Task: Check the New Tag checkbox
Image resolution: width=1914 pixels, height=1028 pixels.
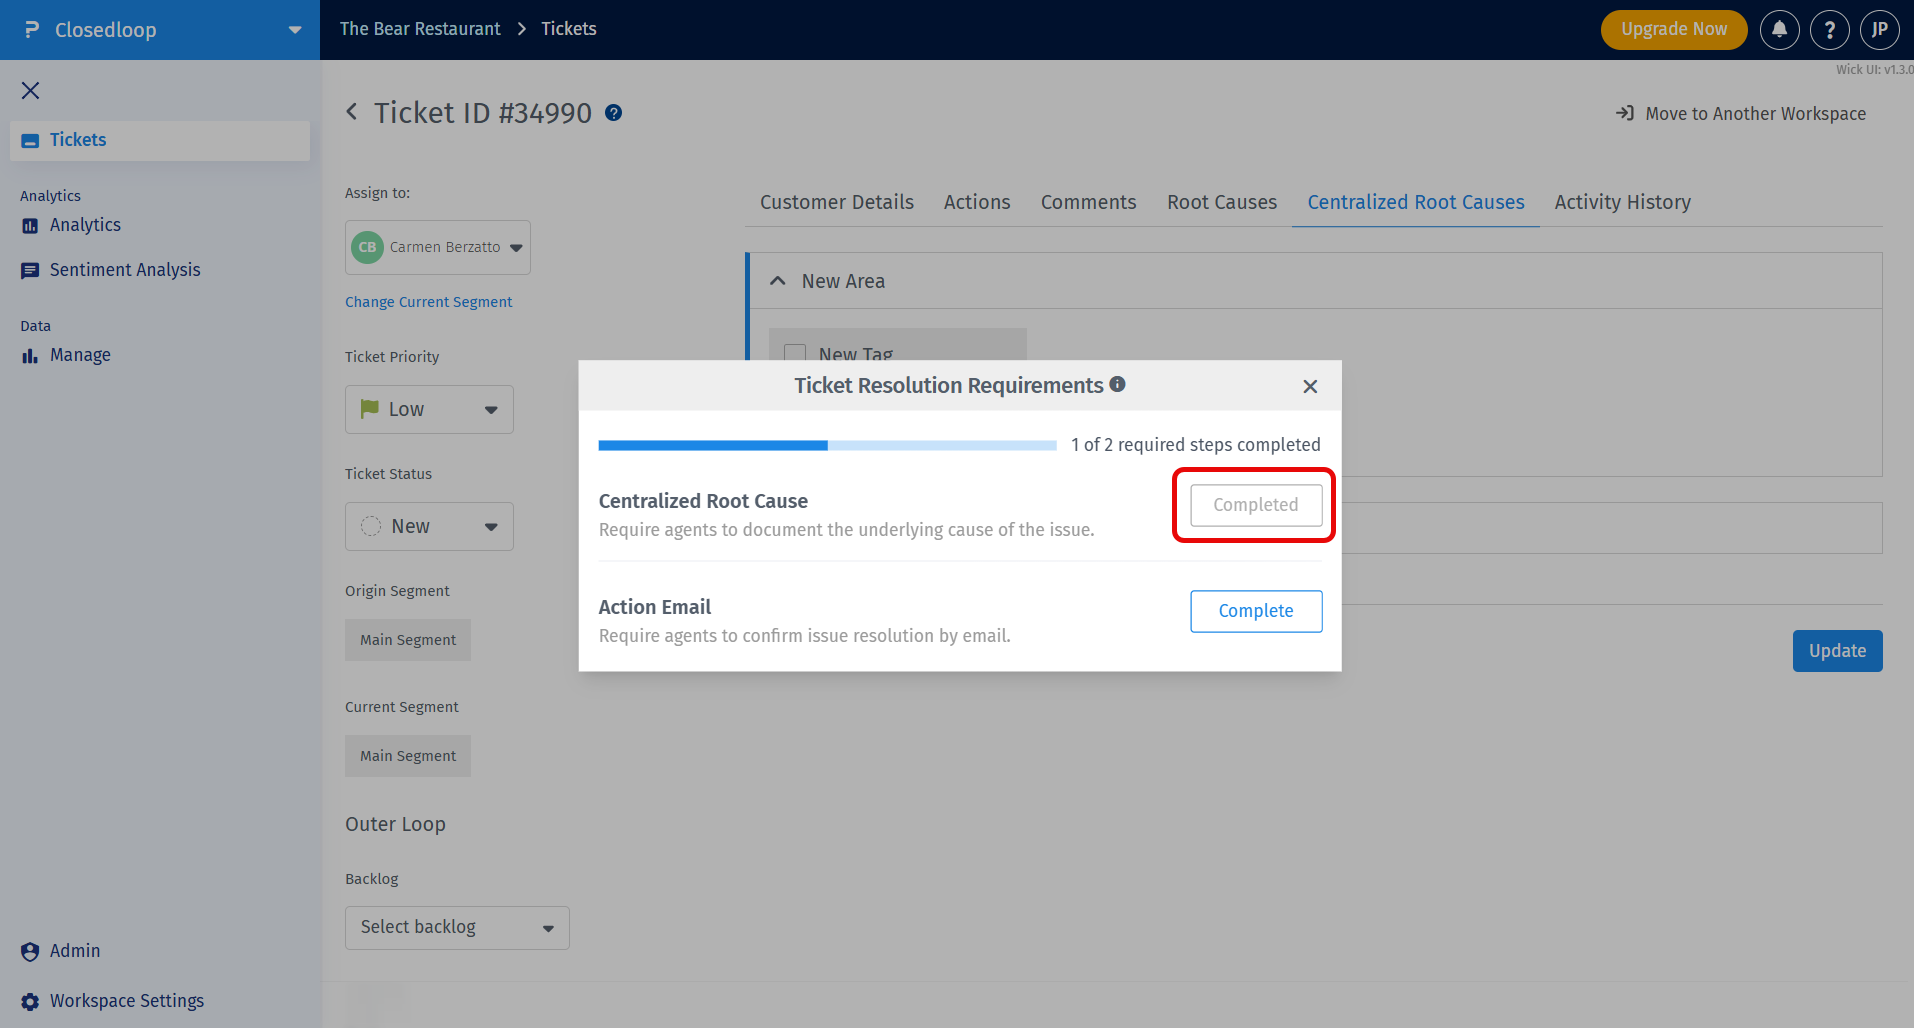Action: (795, 353)
